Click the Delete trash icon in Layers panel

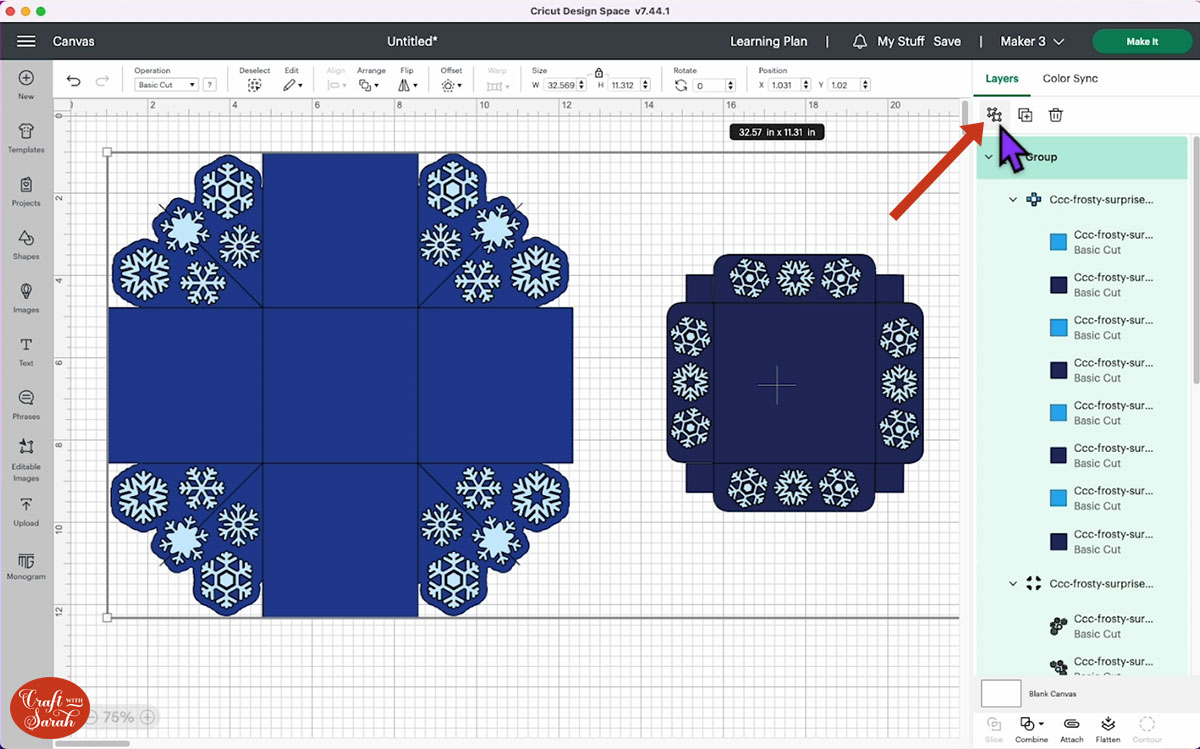pyautogui.click(x=1055, y=115)
